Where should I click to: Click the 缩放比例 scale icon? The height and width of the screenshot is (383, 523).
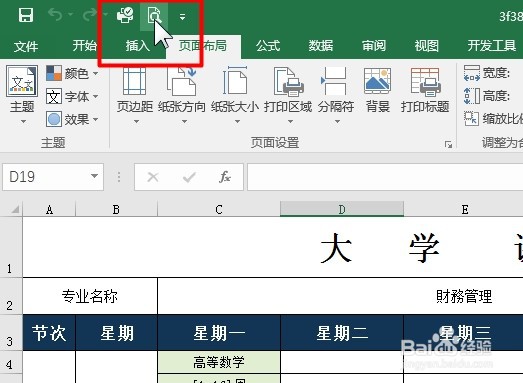tap(472, 118)
